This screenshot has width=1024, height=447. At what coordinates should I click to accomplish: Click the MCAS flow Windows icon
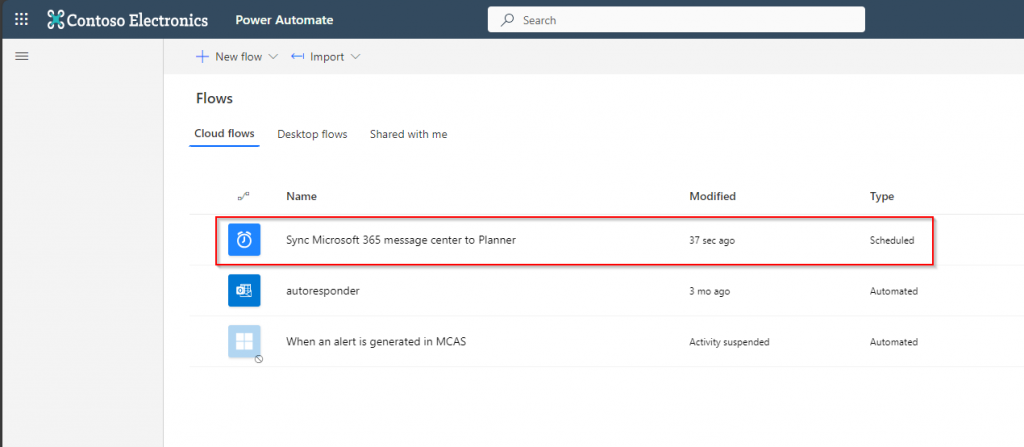click(244, 342)
